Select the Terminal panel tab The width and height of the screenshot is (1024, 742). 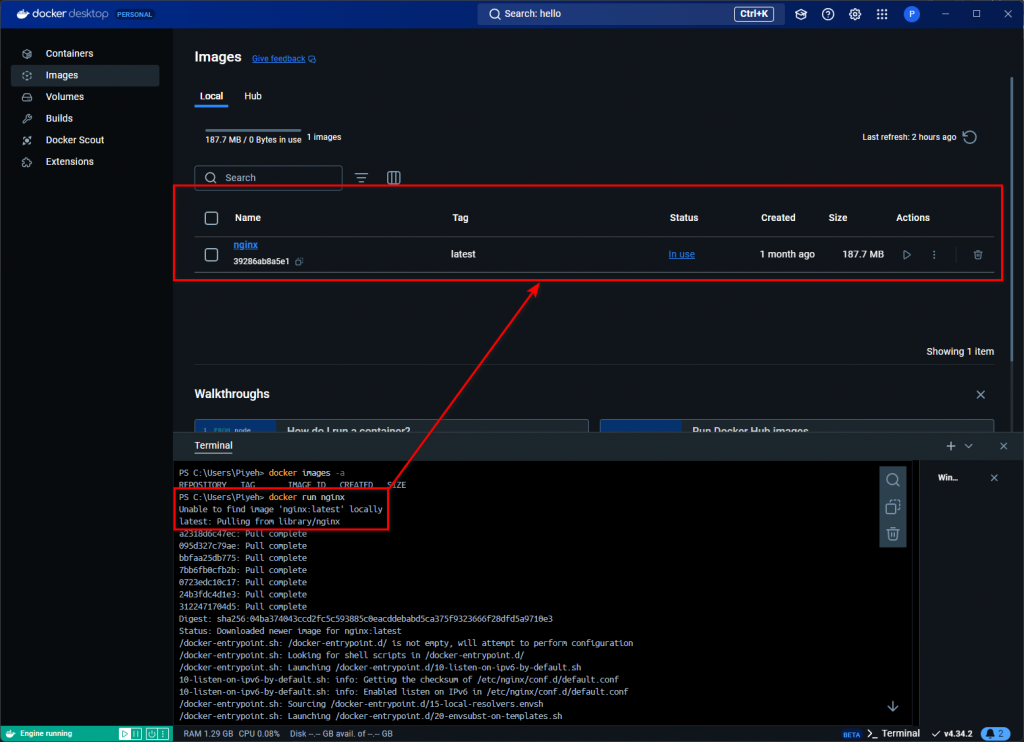click(x=214, y=445)
